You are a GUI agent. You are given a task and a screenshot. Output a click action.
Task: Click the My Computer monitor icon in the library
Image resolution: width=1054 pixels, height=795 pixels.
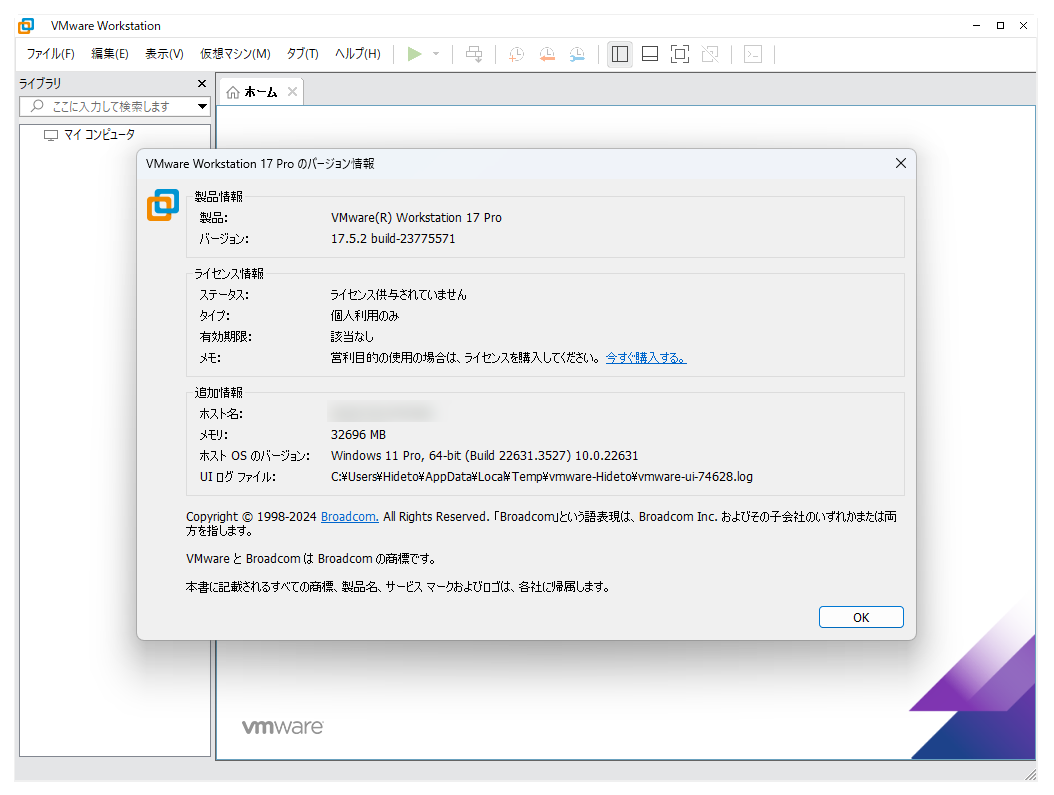(51, 134)
